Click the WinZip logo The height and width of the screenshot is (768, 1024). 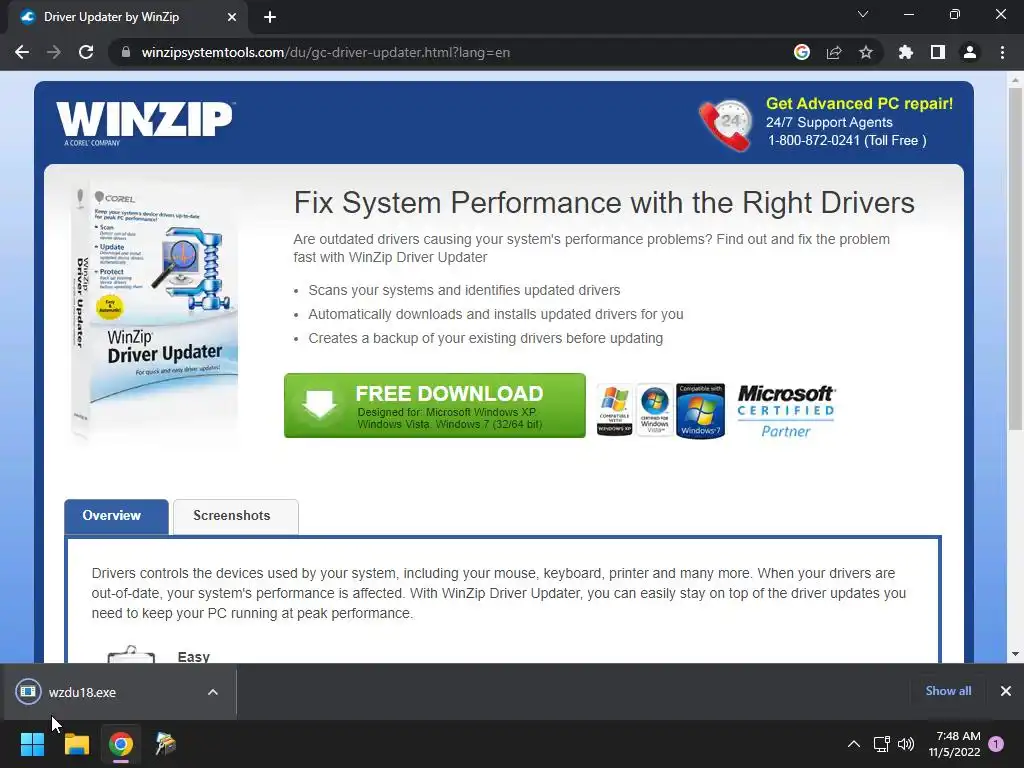[x=144, y=123]
